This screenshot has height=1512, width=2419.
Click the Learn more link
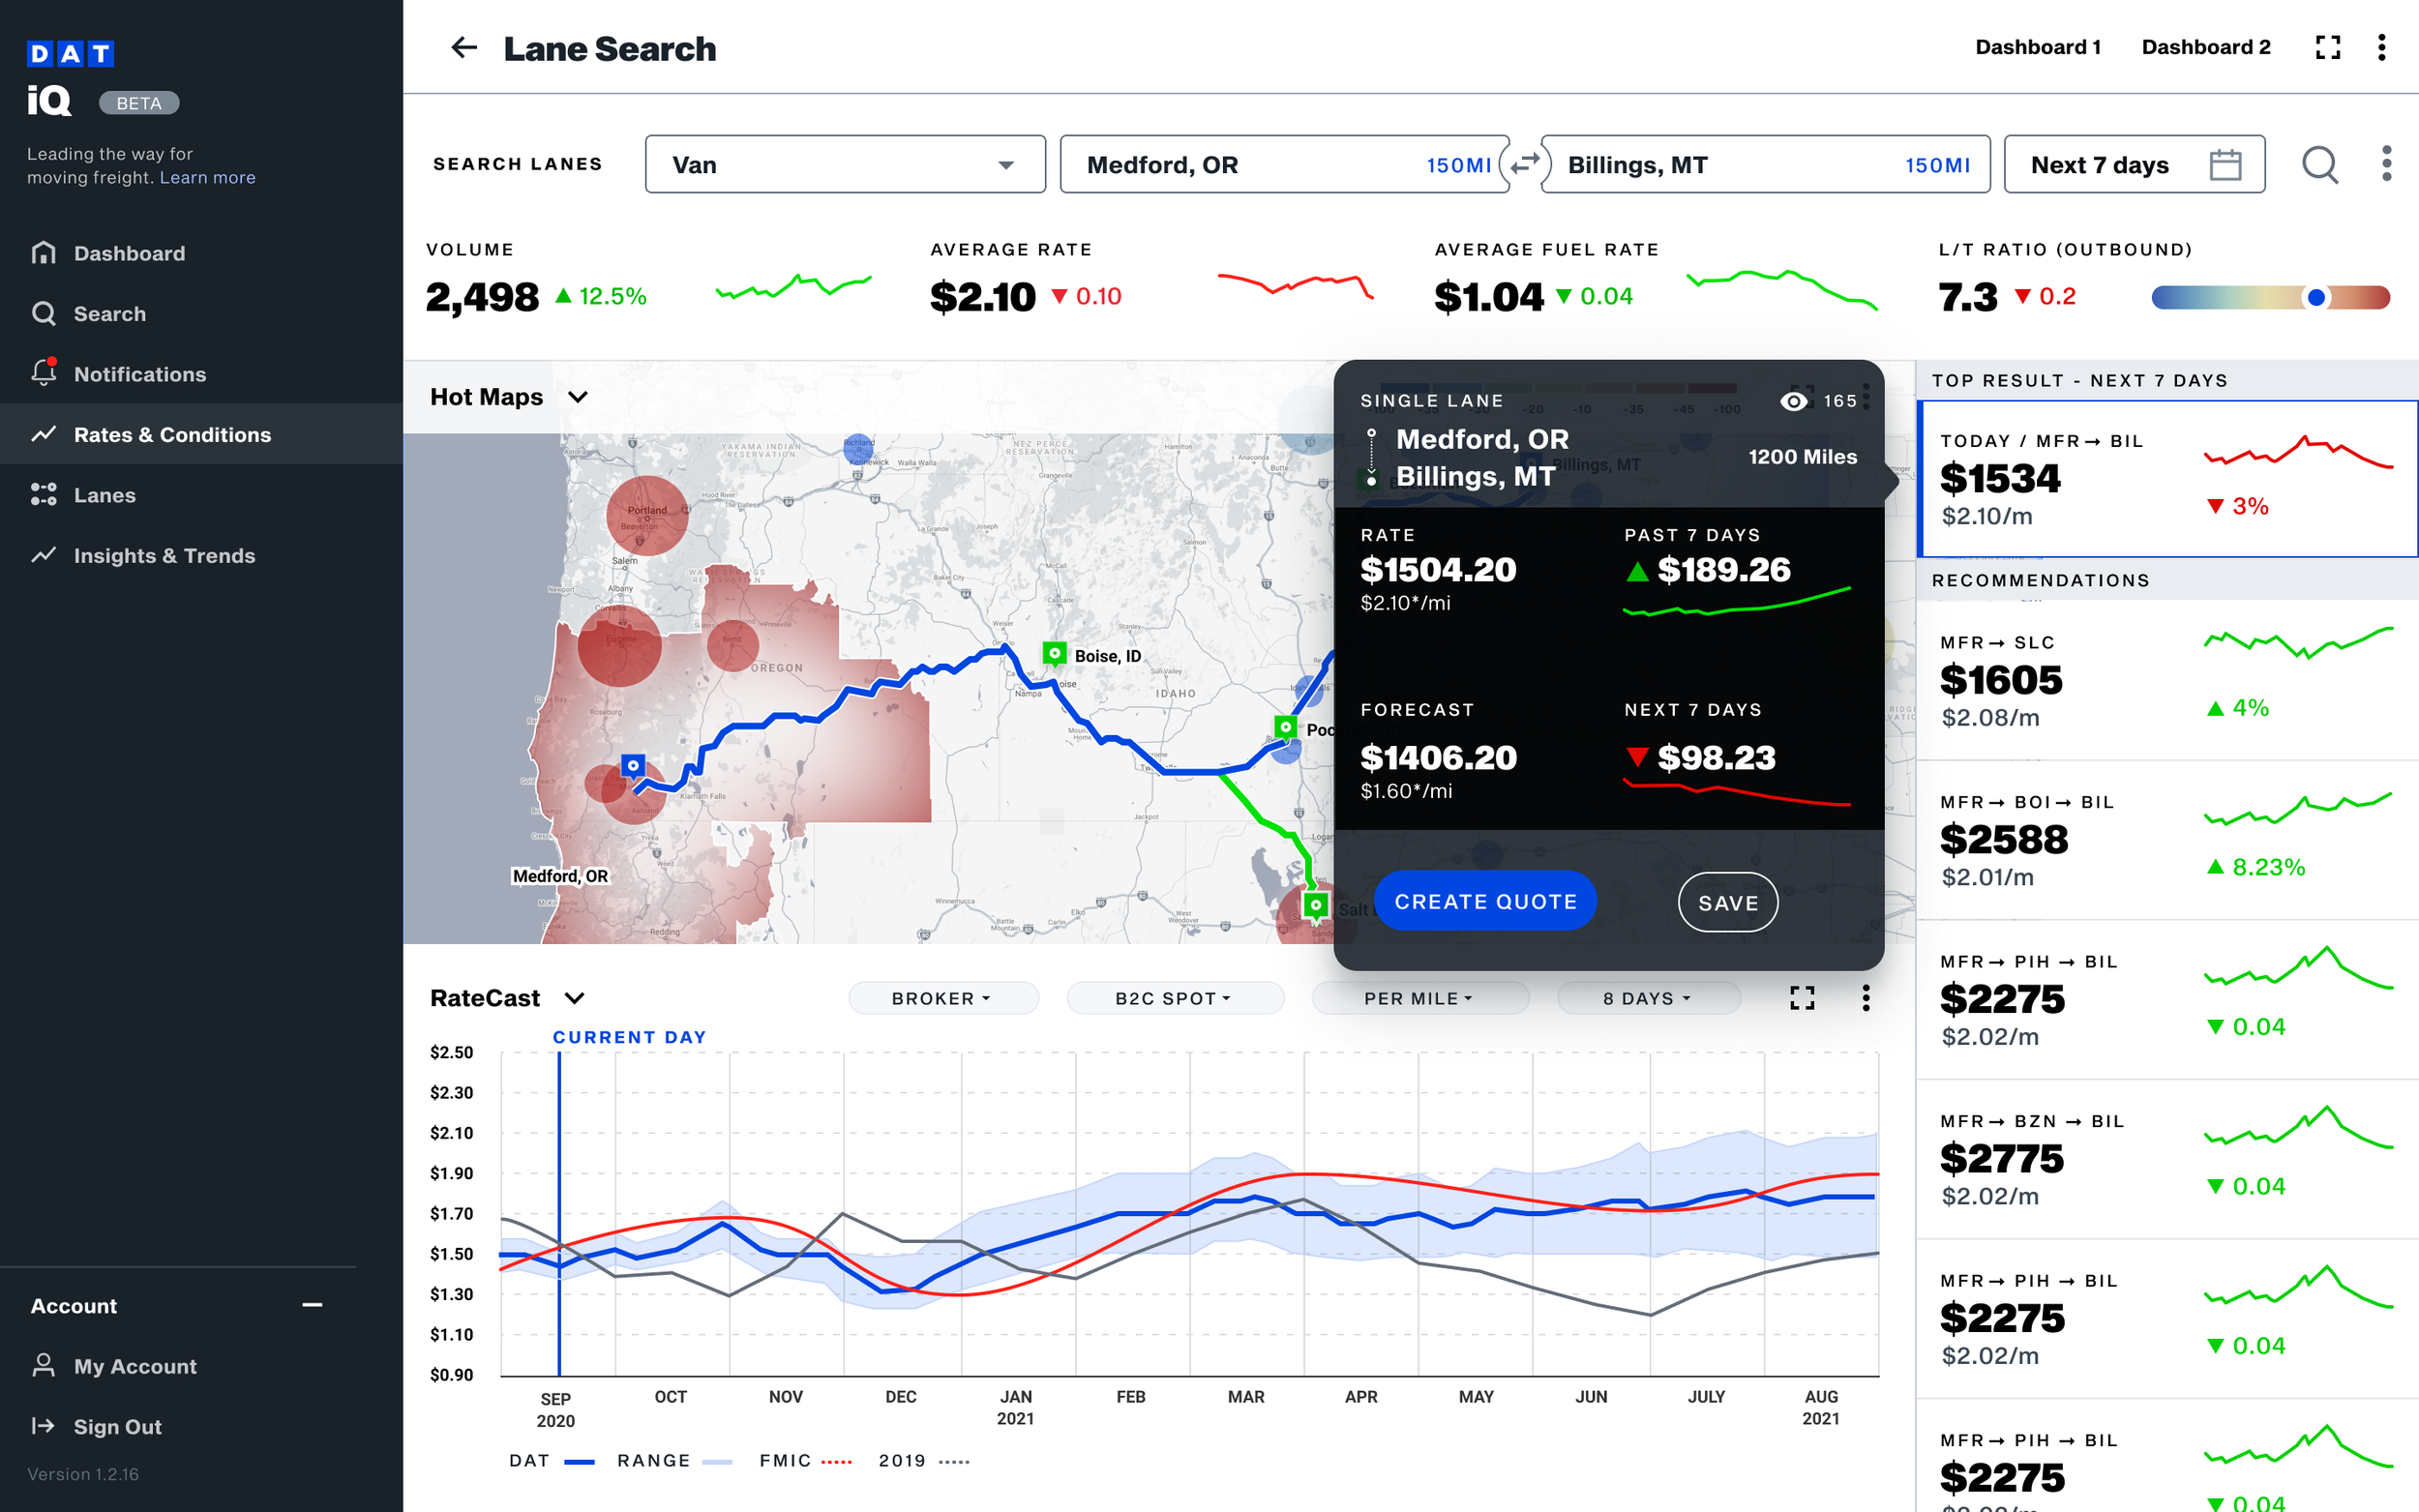(207, 177)
